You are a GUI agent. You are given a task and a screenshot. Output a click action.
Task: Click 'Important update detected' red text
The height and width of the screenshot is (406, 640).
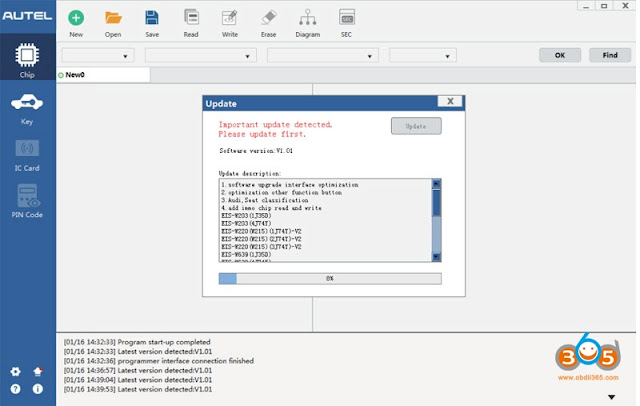275,124
